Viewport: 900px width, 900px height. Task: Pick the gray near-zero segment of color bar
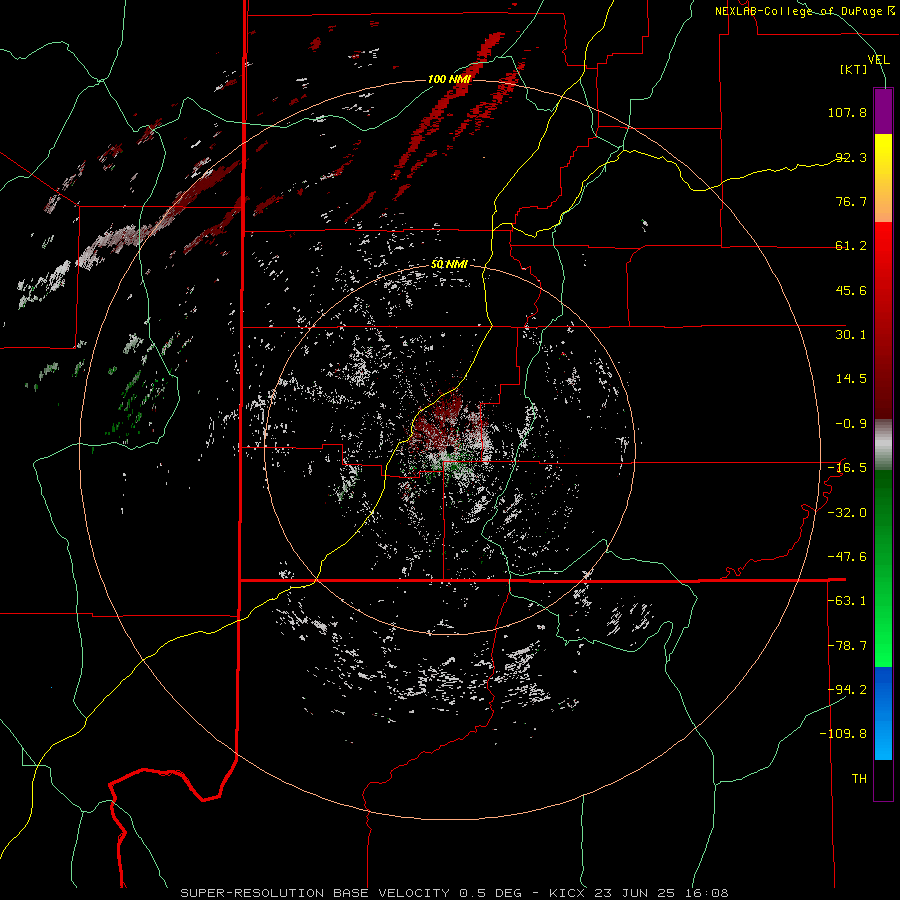(x=883, y=445)
